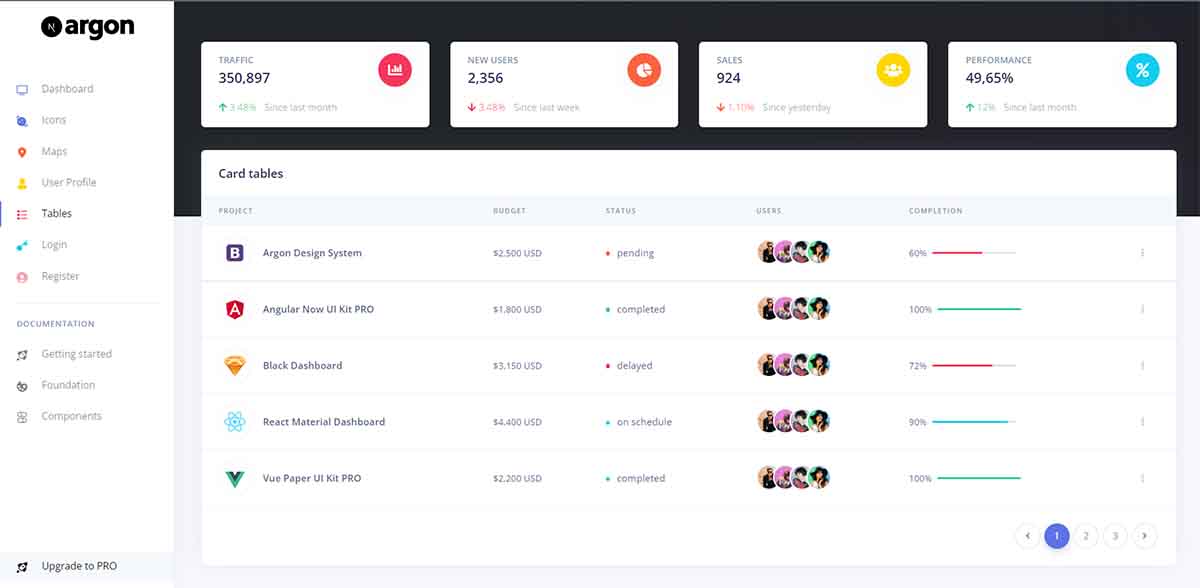
Task: Click the Dashboard monitor icon in sidebar
Action: pyautogui.click(x=22, y=89)
